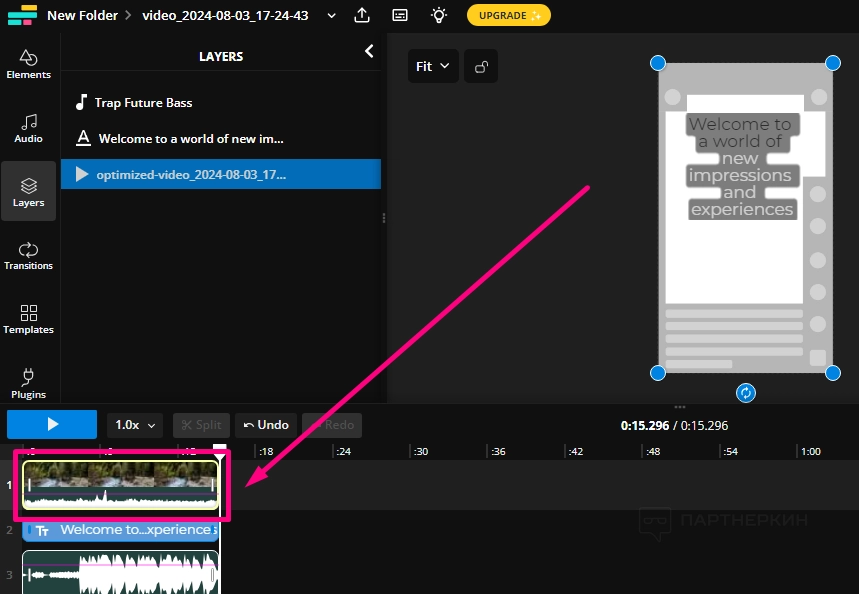
Task: Click the :30 mark on timeline ruler
Action: [420, 452]
